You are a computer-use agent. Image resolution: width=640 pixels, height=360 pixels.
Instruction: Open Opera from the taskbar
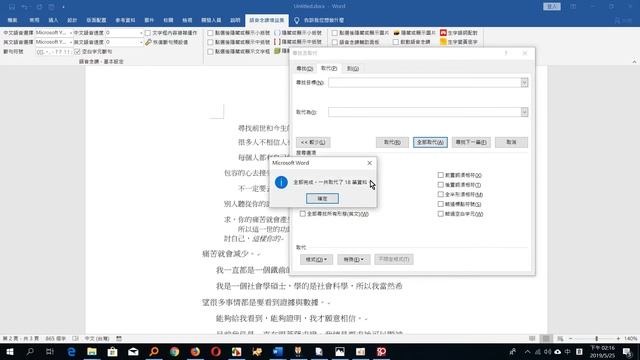(216, 351)
